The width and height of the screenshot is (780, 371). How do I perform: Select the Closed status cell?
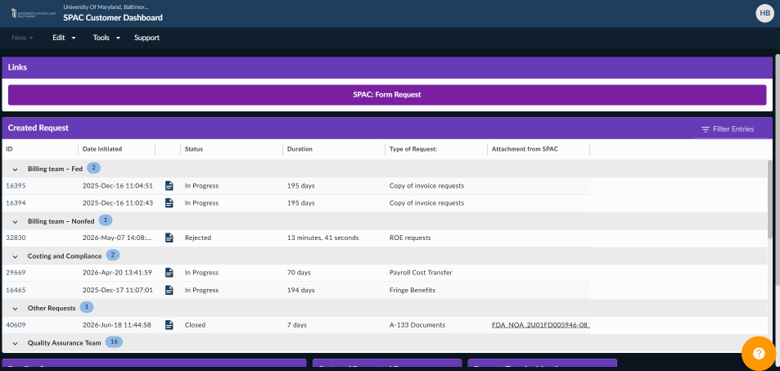pyautogui.click(x=195, y=325)
